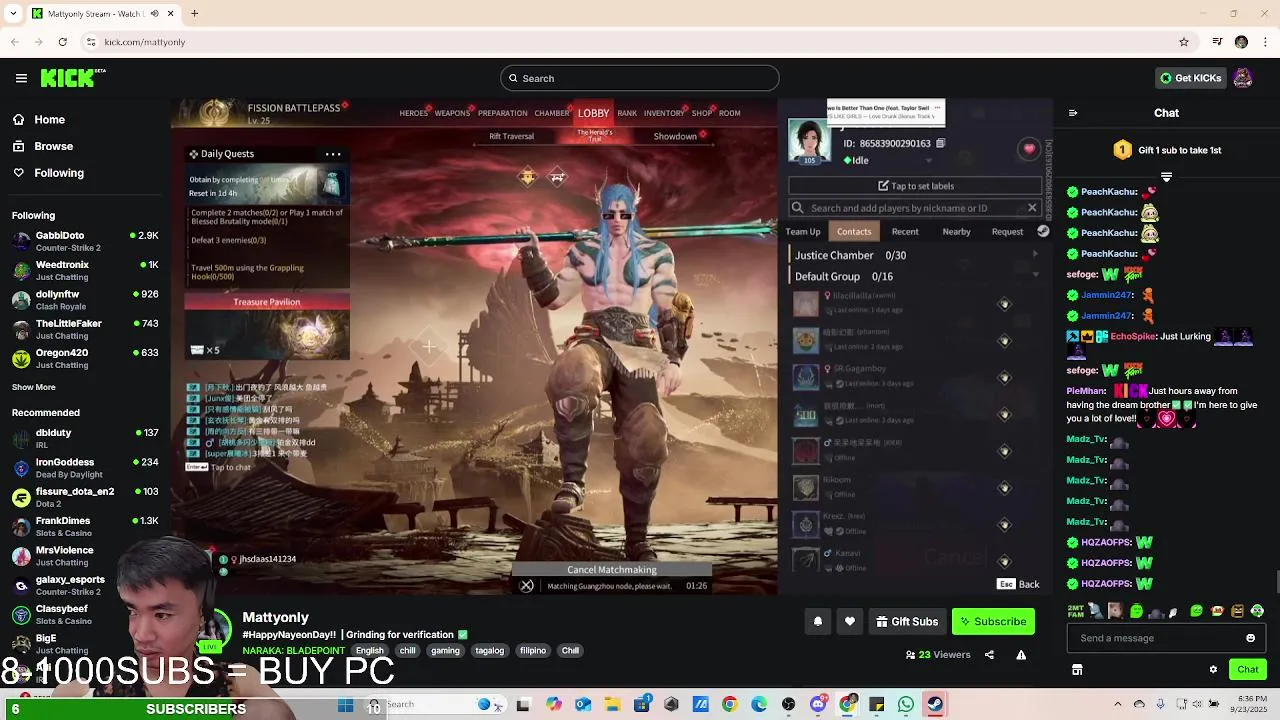Focus the Kick search box
The width and height of the screenshot is (1280, 720).
click(640, 78)
